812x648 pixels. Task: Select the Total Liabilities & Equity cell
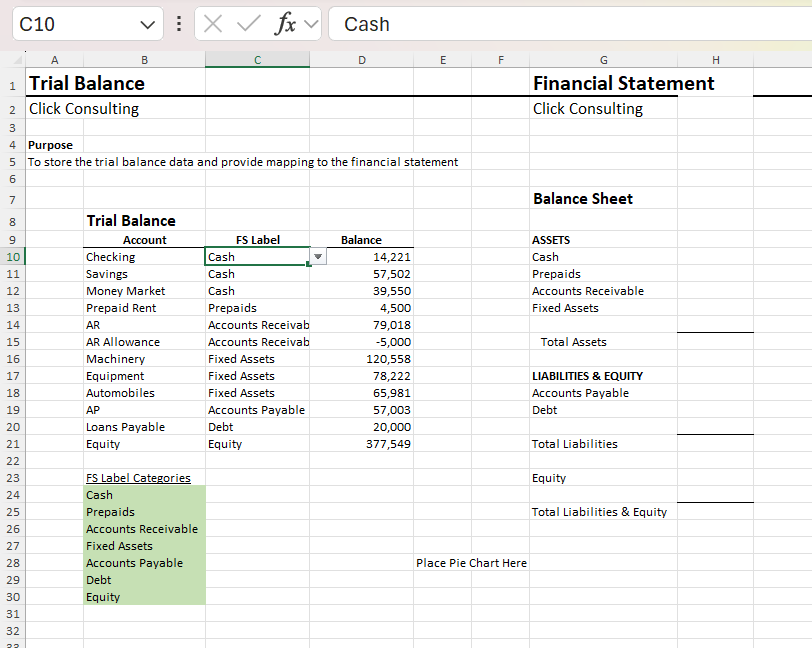tap(600, 511)
